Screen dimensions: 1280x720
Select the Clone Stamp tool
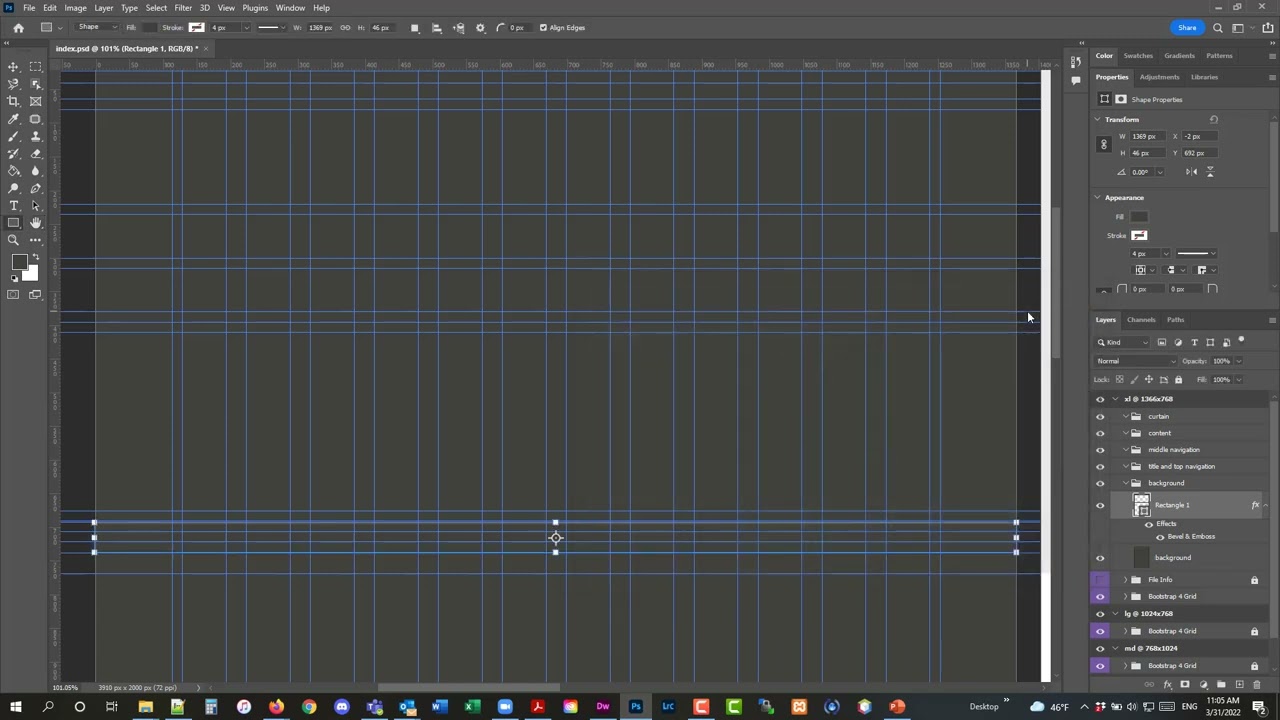(36, 136)
